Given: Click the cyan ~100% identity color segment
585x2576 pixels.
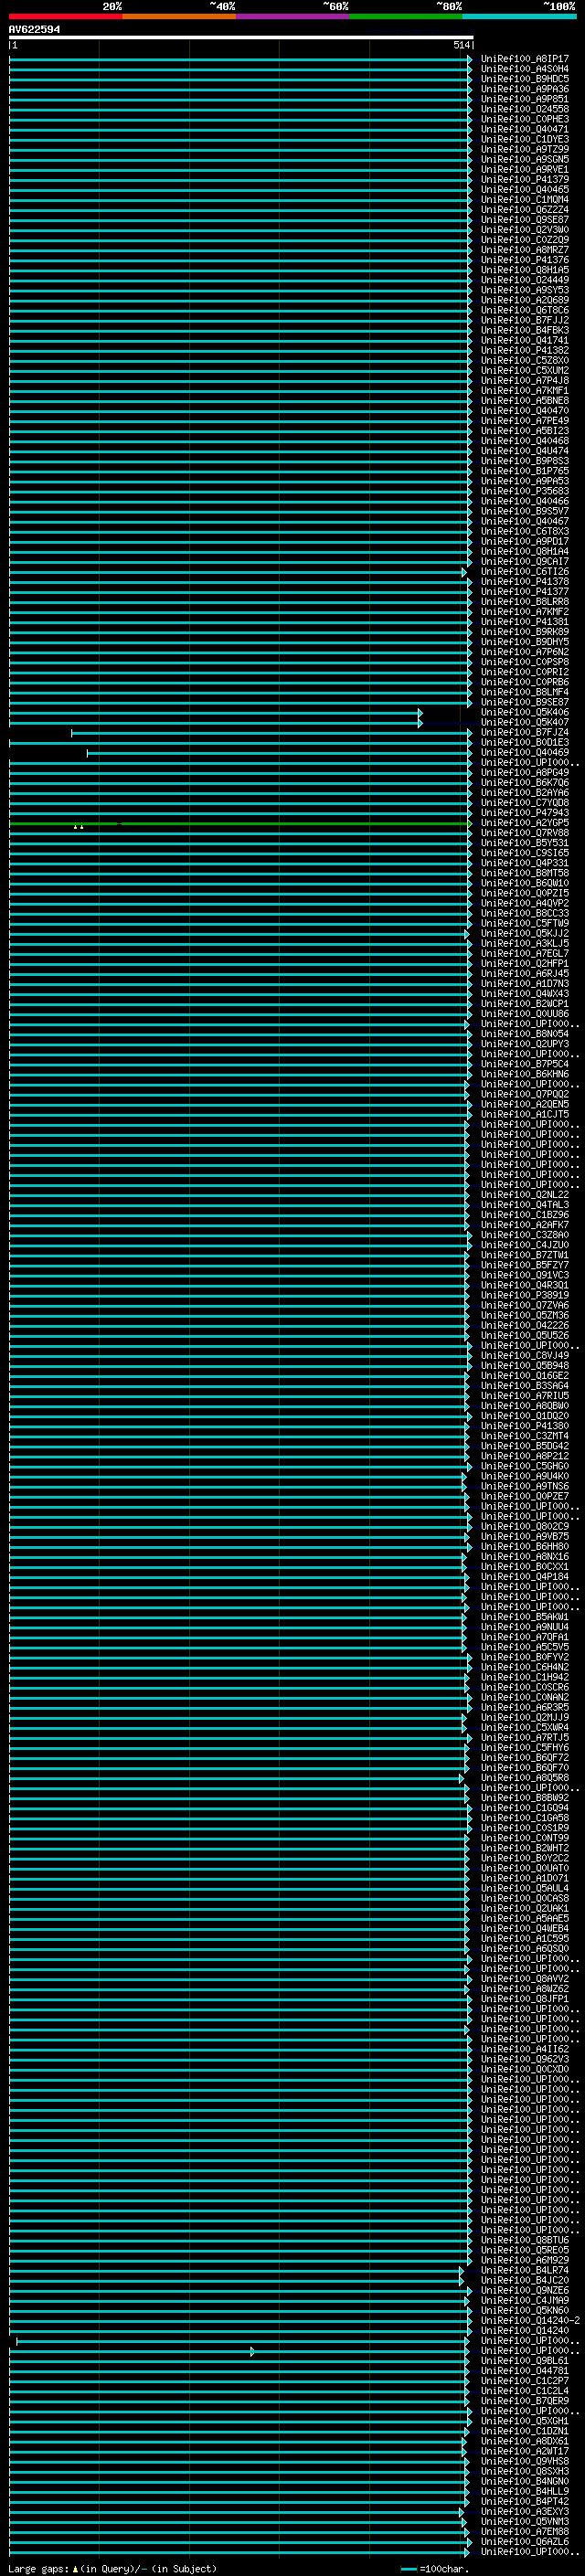Looking at the screenshot, I should pos(520,16).
